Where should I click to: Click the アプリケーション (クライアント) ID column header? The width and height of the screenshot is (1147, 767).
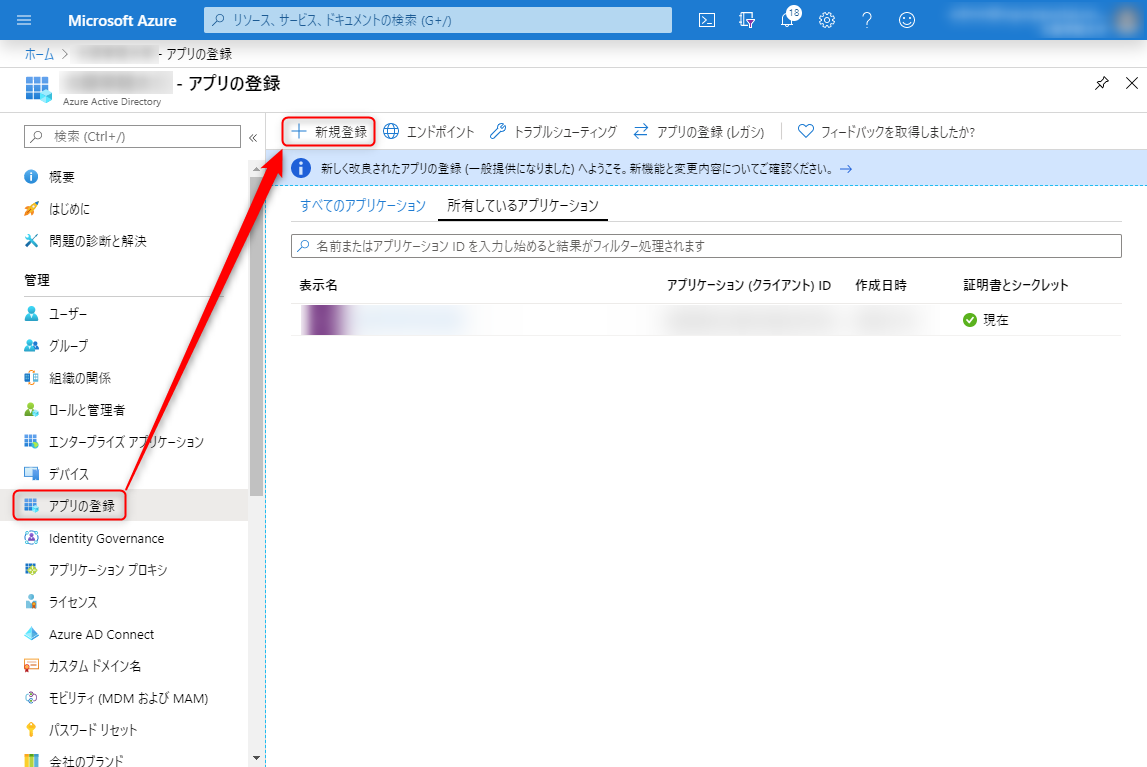click(x=748, y=285)
